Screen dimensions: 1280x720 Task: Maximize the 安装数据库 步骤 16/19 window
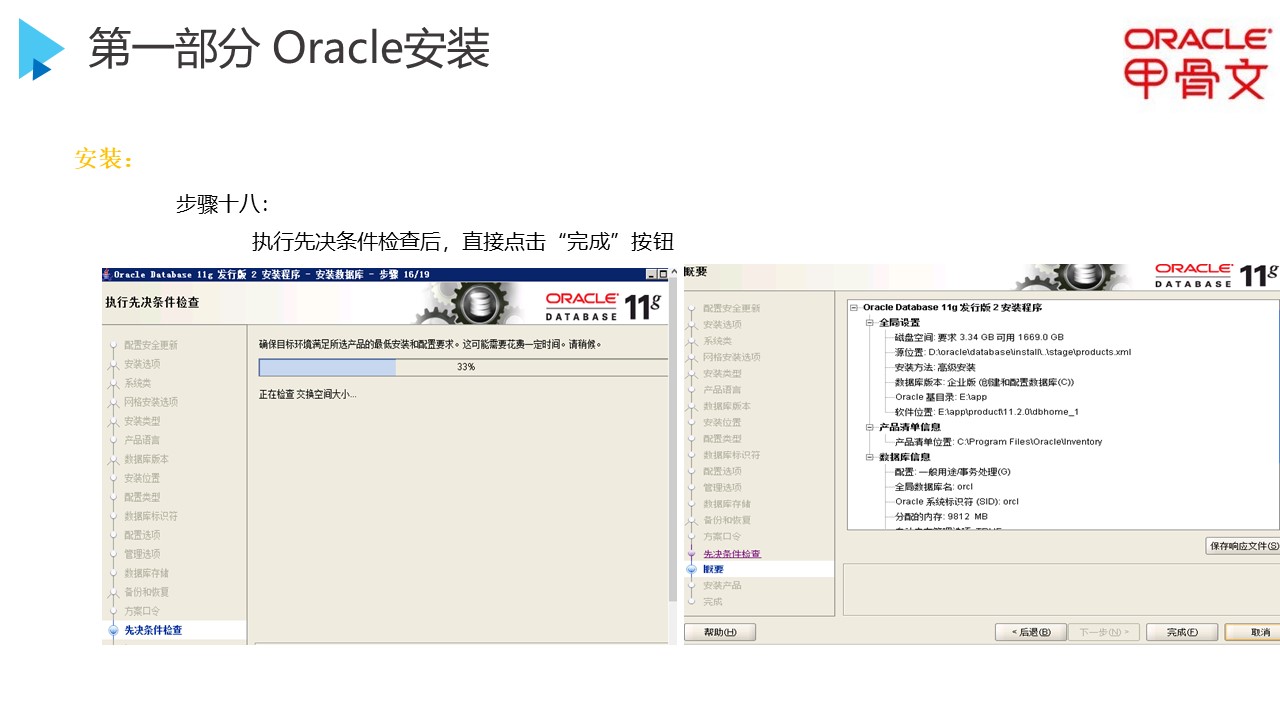[662, 274]
